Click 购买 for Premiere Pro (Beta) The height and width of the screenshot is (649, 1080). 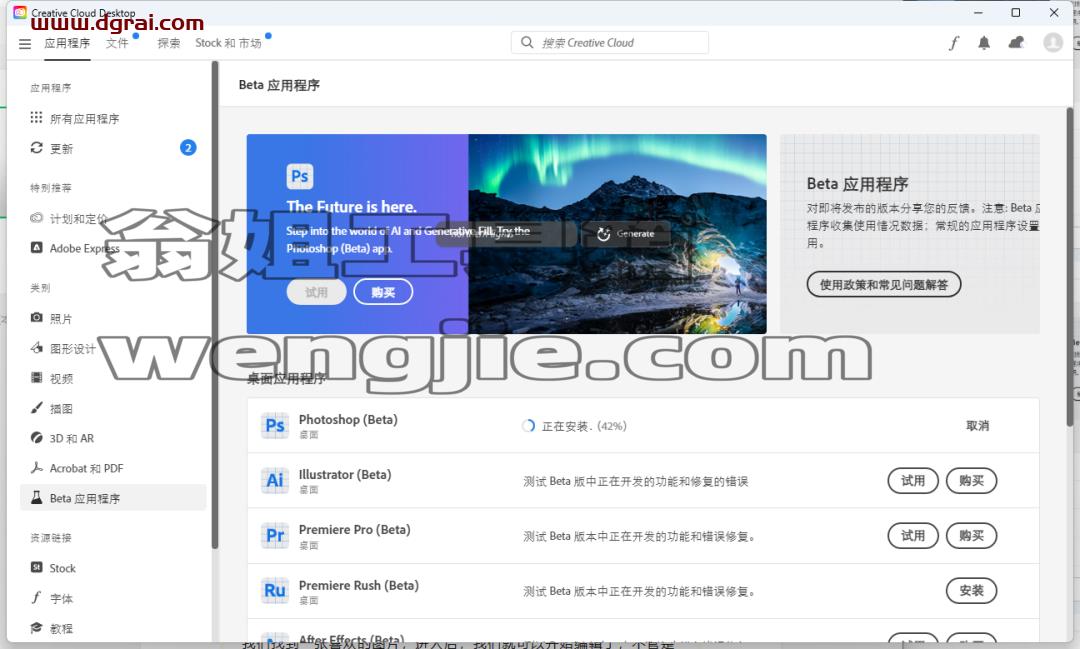(971, 535)
